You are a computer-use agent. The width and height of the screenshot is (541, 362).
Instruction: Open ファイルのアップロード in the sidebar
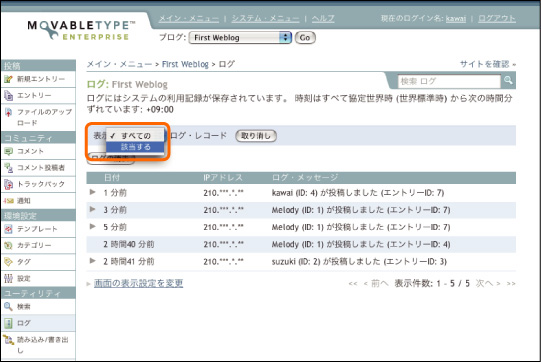click(45, 117)
